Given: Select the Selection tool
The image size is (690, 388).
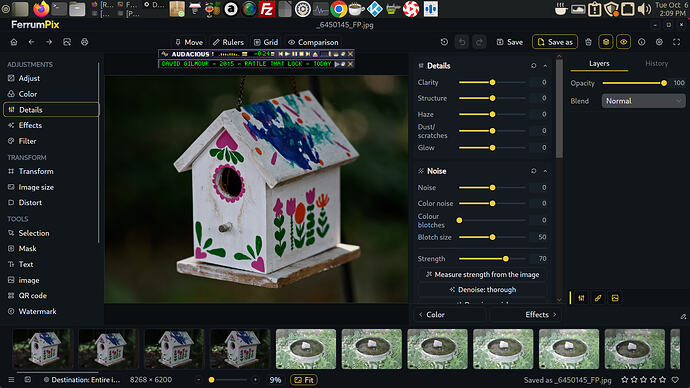Looking at the screenshot, I should pyautogui.click(x=51, y=233).
